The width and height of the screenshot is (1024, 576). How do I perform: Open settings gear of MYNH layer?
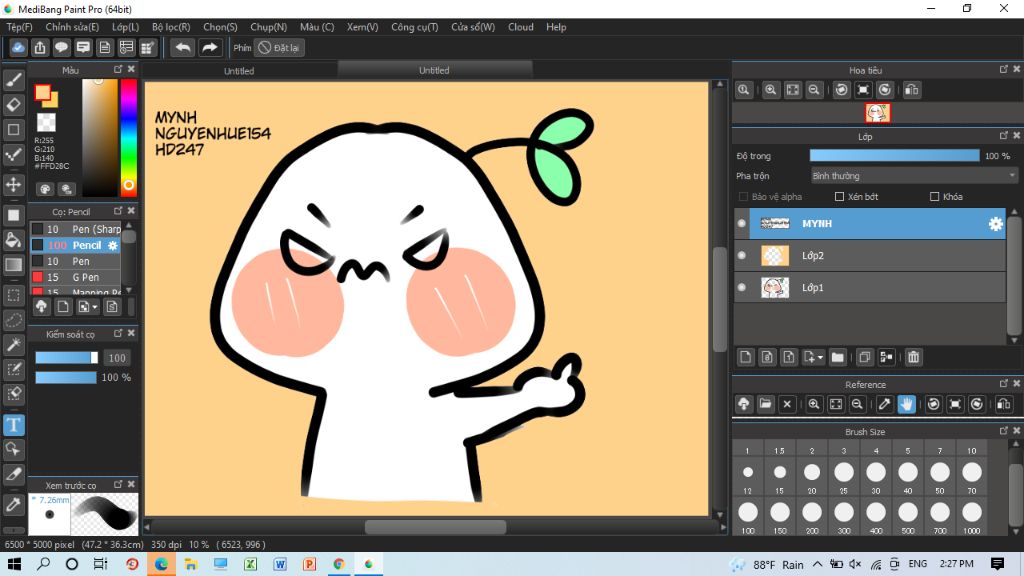pyautogui.click(x=995, y=224)
